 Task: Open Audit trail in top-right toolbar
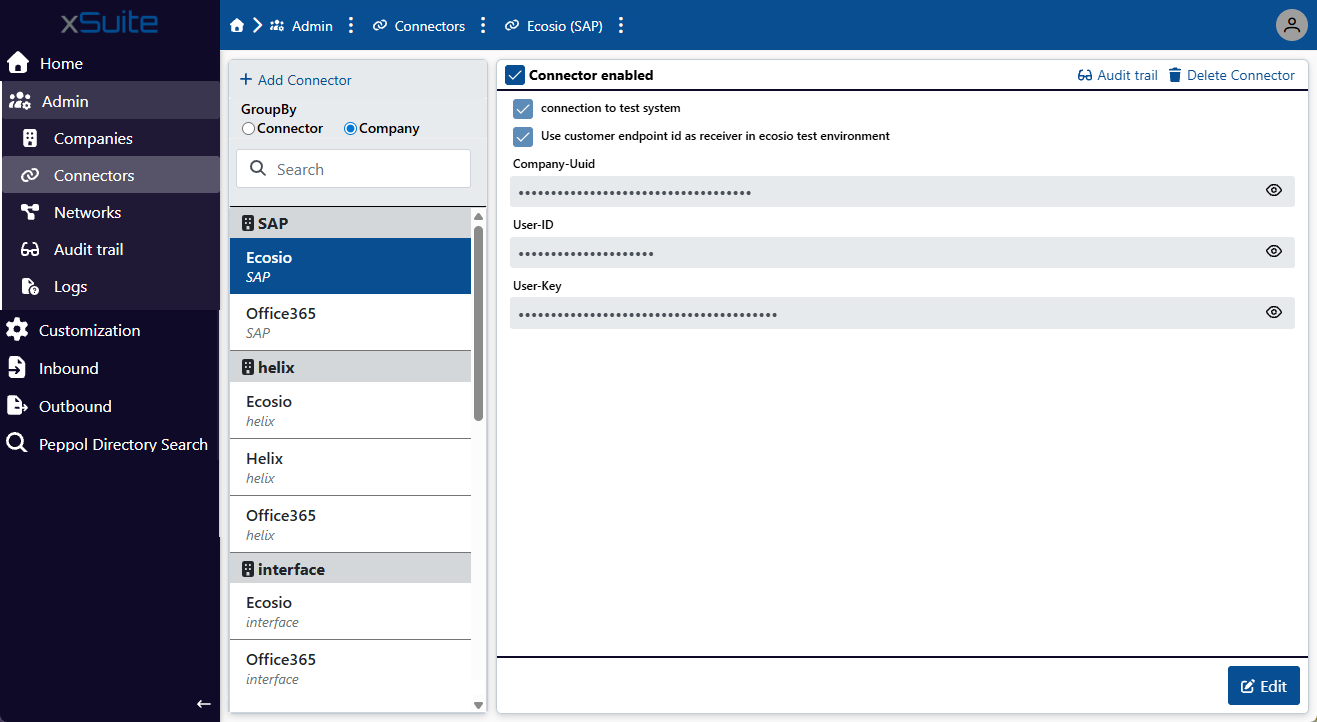[1117, 75]
